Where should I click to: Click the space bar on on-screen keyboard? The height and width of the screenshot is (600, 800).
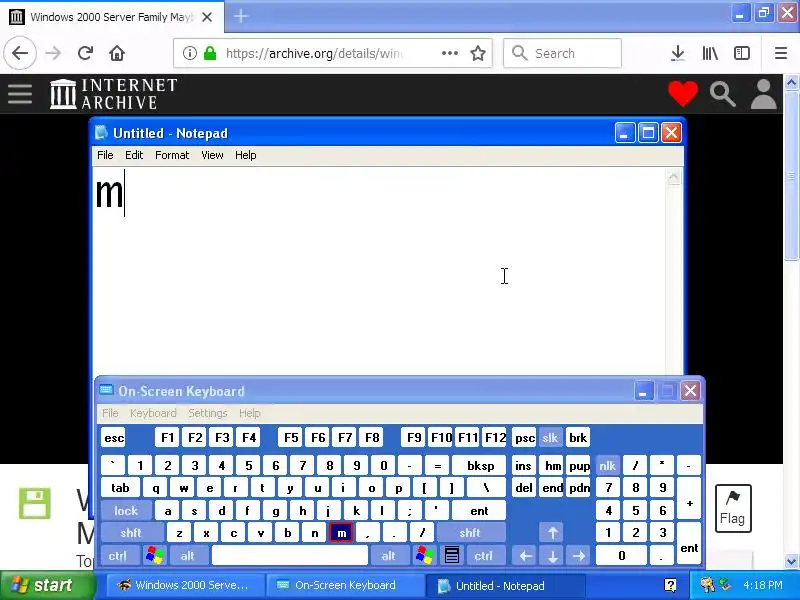(x=289, y=555)
